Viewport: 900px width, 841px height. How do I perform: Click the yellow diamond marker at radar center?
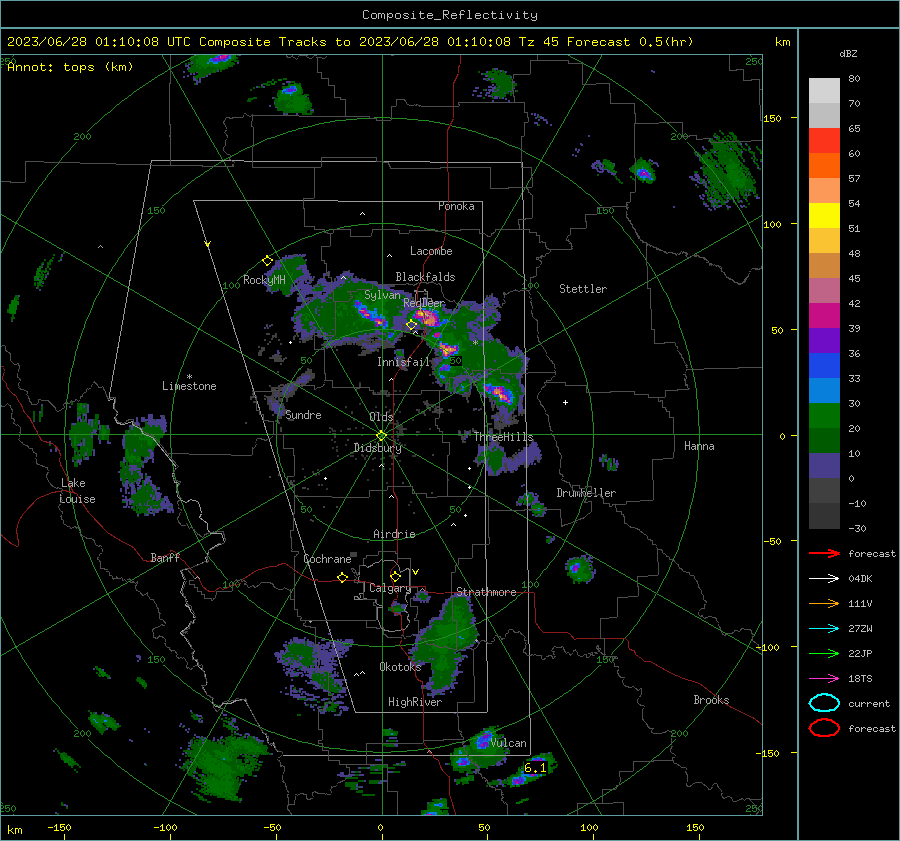pyautogui.click(x=382, y=436)
